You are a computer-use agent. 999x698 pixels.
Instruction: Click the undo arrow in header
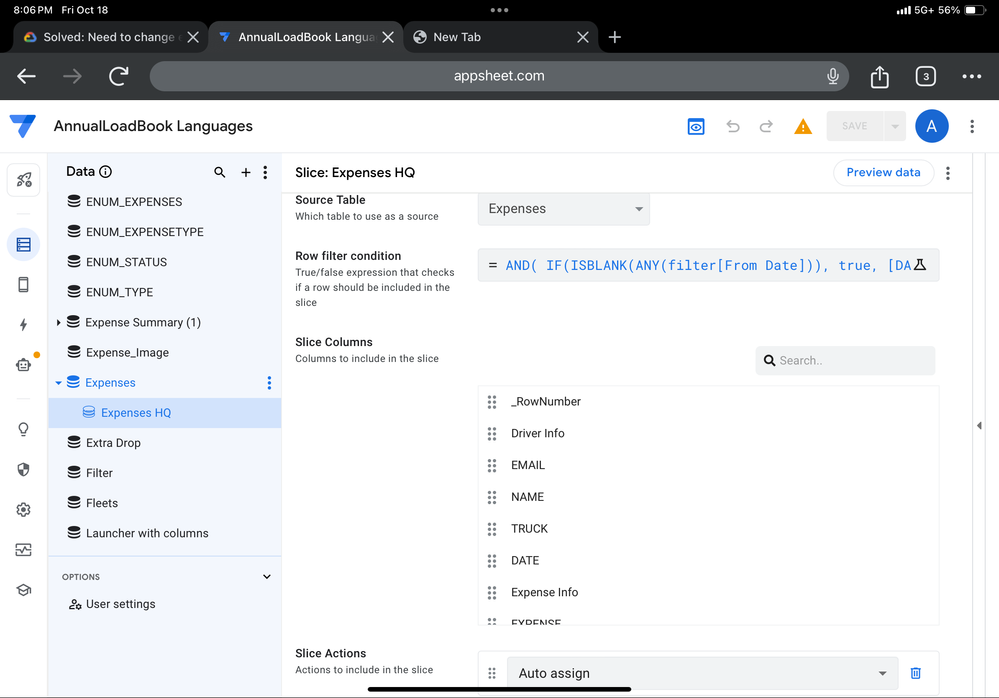pyautogui.click(x=733, y=126)
